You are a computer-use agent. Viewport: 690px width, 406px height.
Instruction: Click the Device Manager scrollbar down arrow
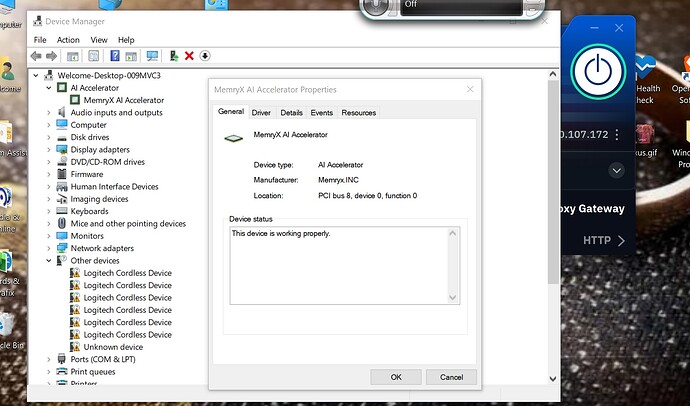pyautogui.click(x=553, y=378)
